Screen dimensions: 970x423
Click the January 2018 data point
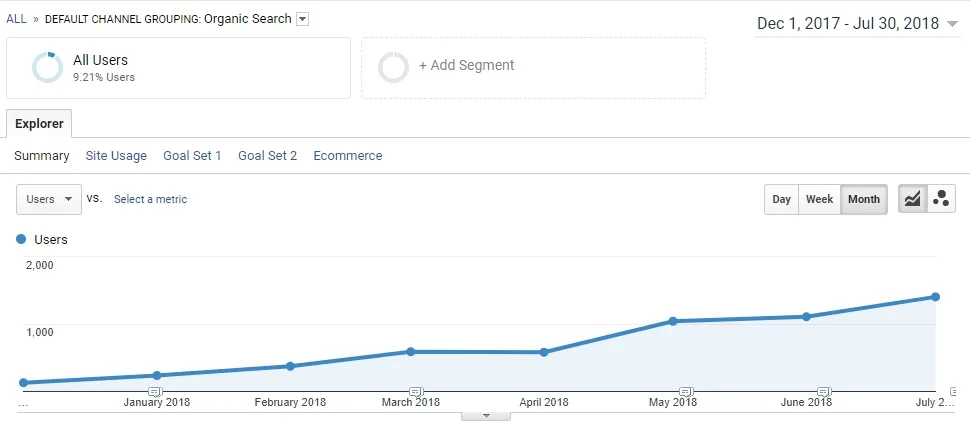pos(157,375)
